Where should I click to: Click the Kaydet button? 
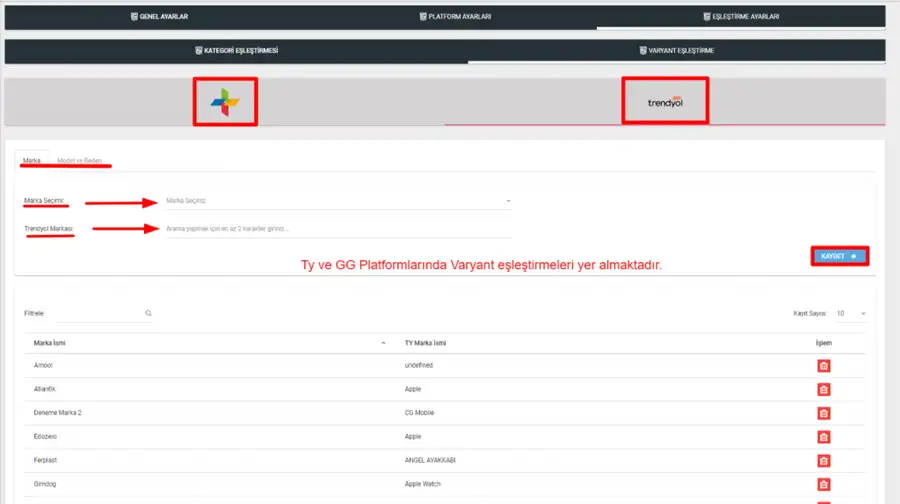tap(840, 256)
